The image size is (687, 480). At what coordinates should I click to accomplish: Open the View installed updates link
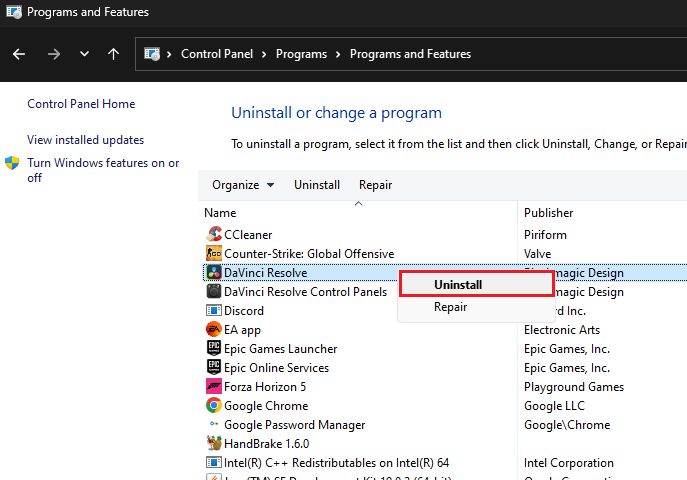pos(85,140)
